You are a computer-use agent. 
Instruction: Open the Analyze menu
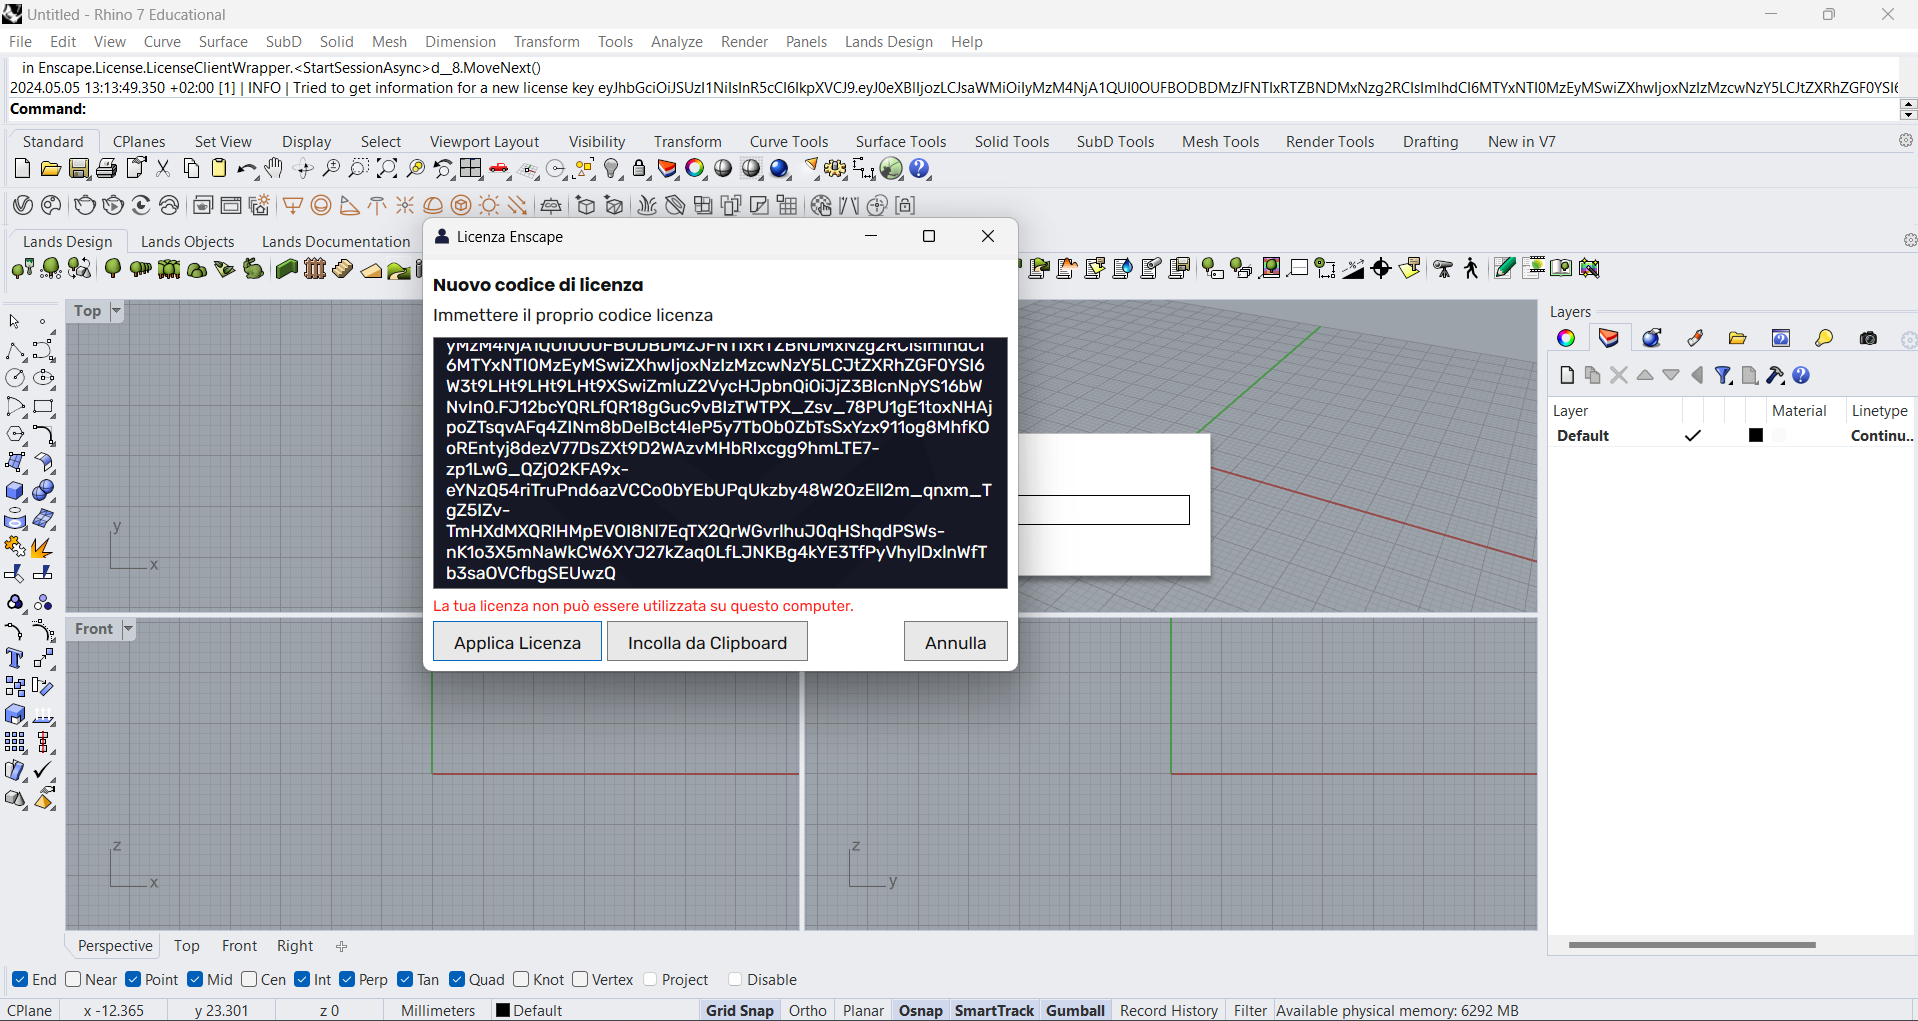pyautogui.click(x=676, y=42)
